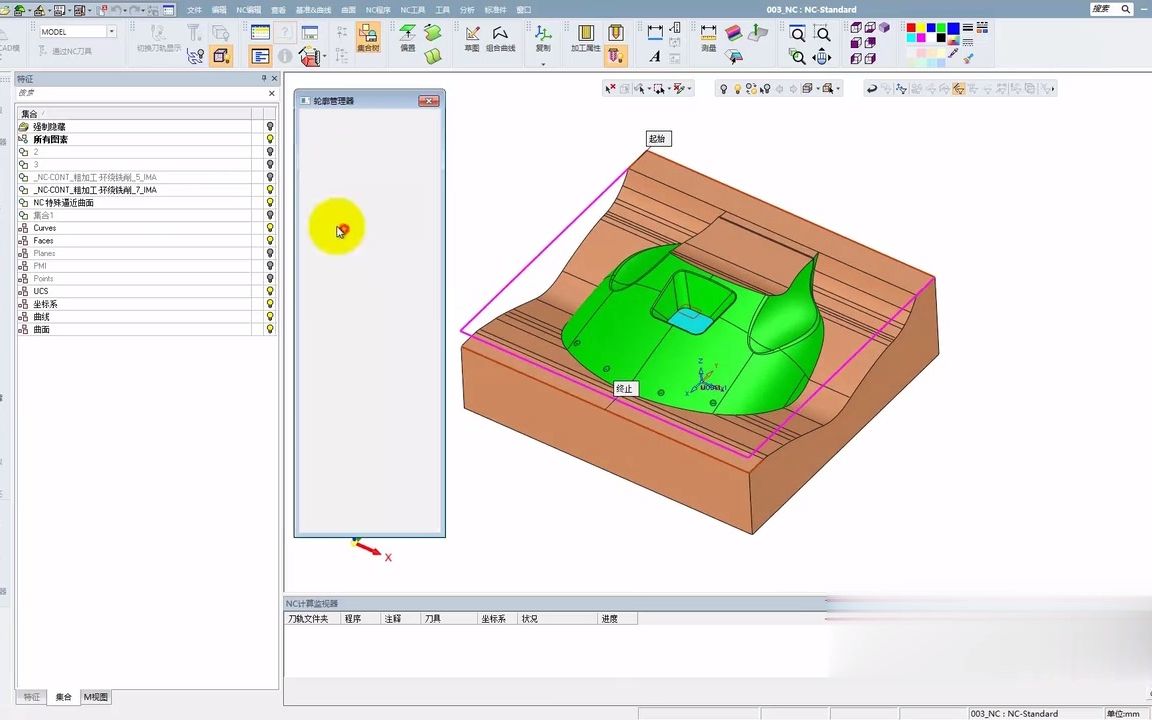
Task: Open dropdown arrow beside the red box icon
Action: click(x=324, y=58)
